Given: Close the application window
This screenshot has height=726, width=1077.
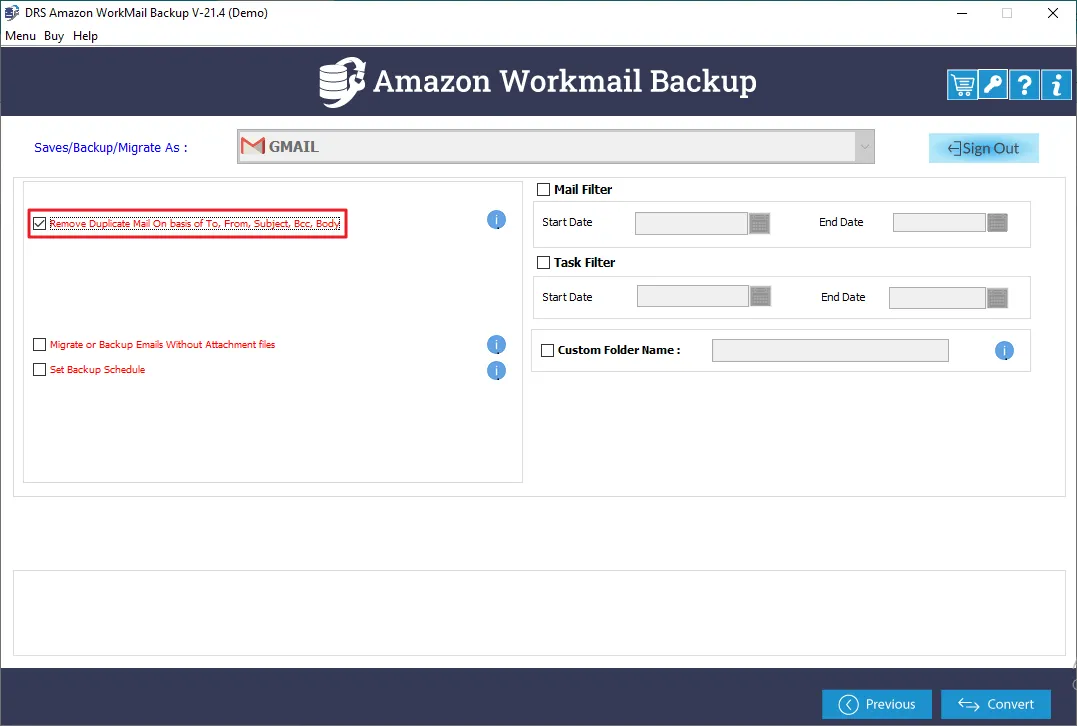Looking at the screenshot, I should click(x=1052, y=13).
